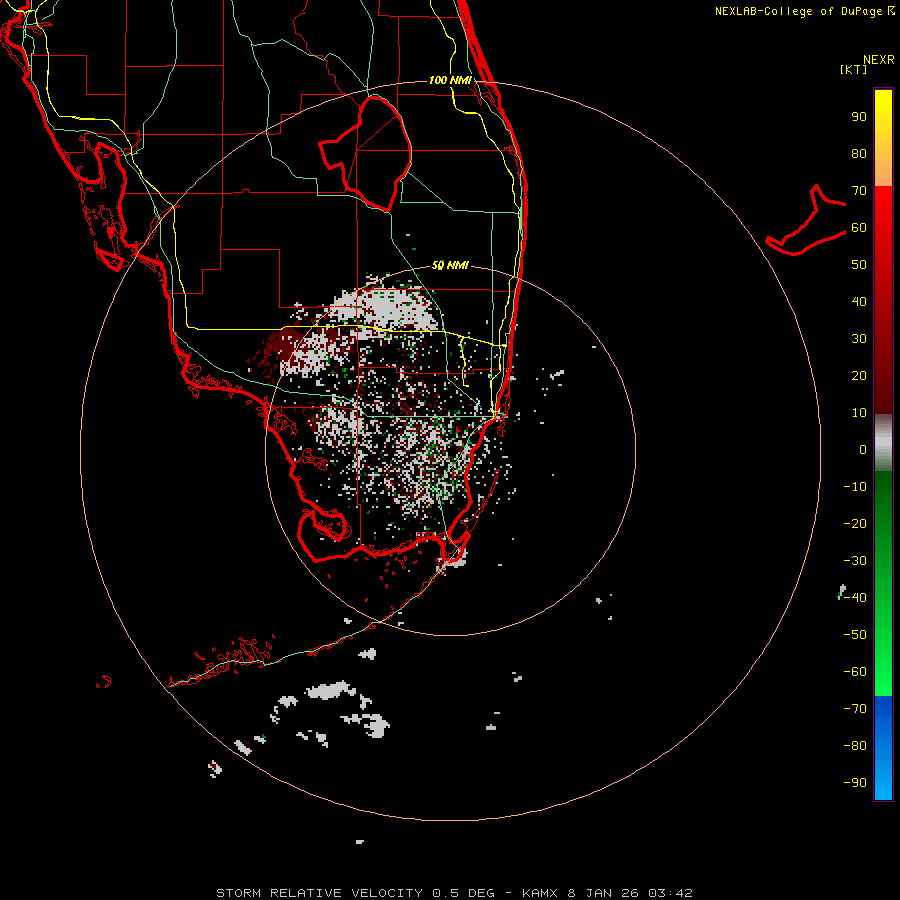The width and height of the screenshot is (900, 900).
Task: Click the -50 value on the velocity scale
Action: pyautogui.click(x=855, y=635)
